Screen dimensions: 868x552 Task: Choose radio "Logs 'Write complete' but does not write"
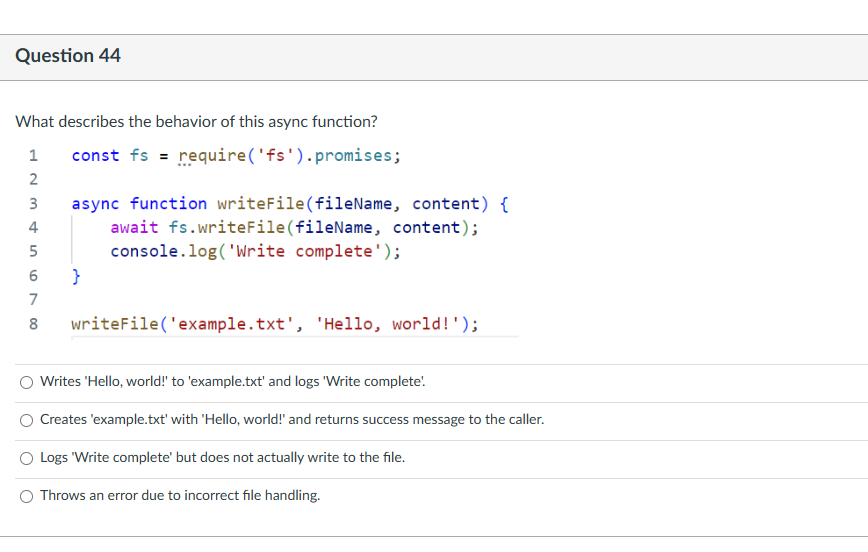[x=26, y=458]
